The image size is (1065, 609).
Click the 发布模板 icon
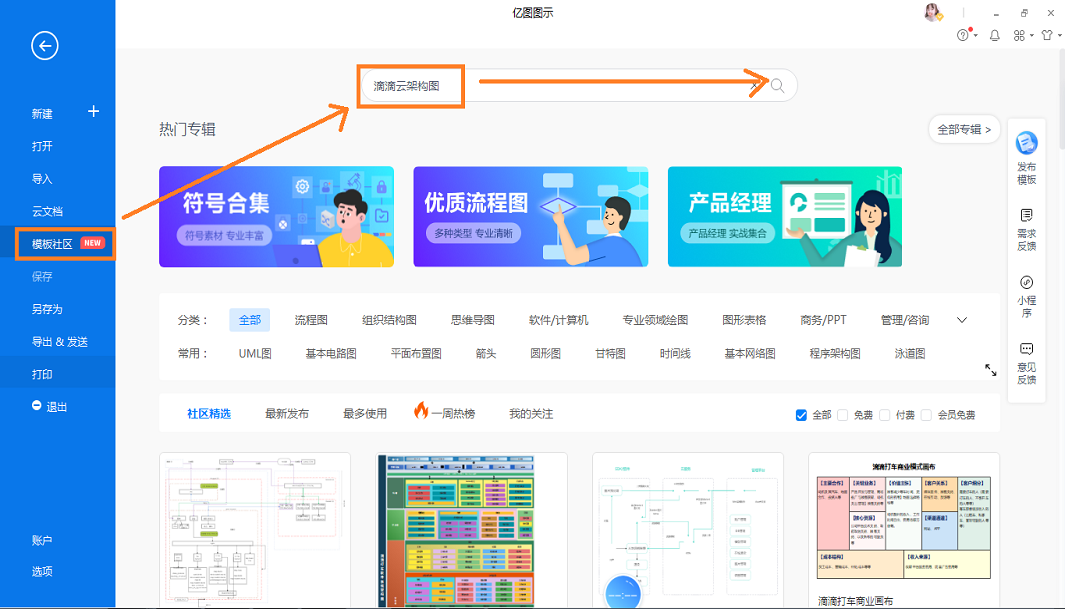click(1026, 143)
